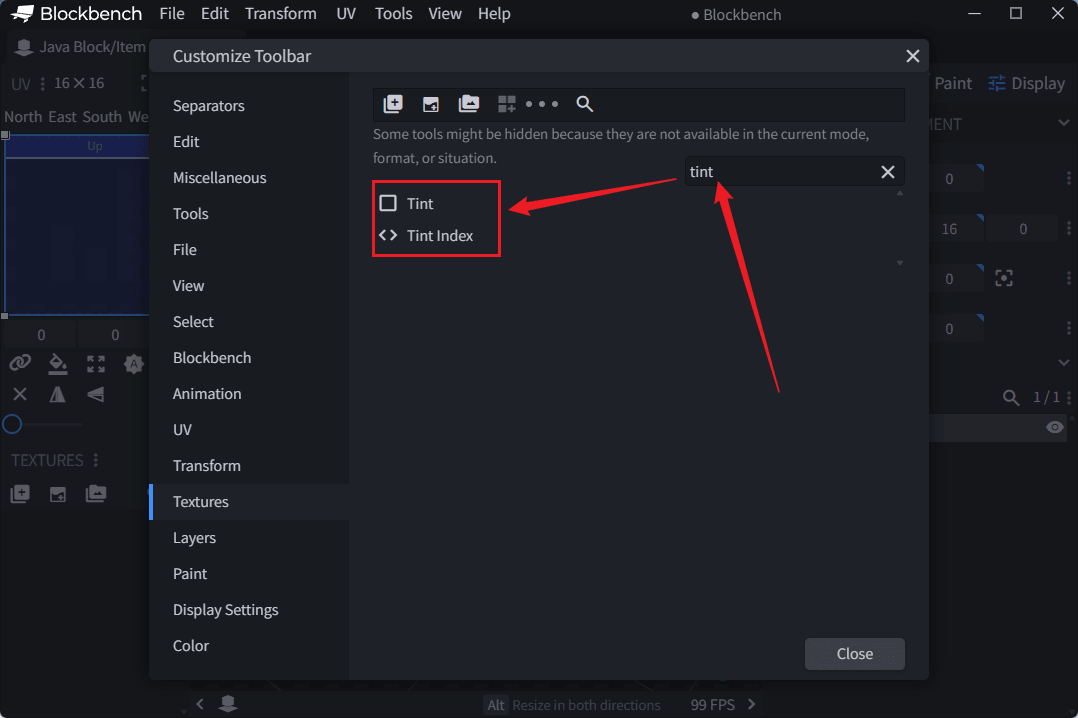Click flip UV vertical icon
Viewport: 1078px width, 718px height.
(96, 394)
